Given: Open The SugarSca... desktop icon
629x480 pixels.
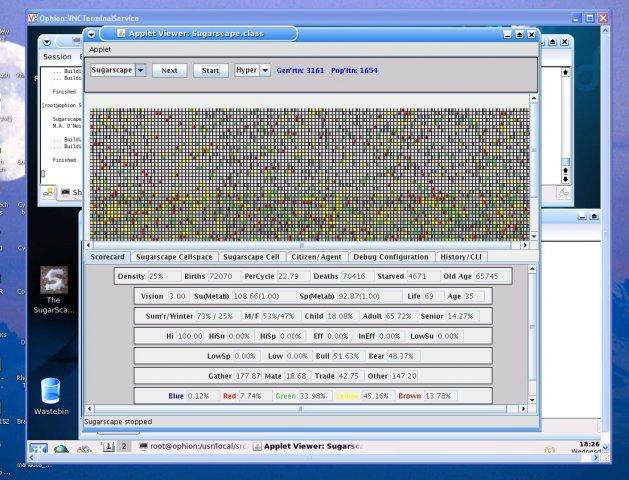Looking at the screenshot, I should point(53,290).
